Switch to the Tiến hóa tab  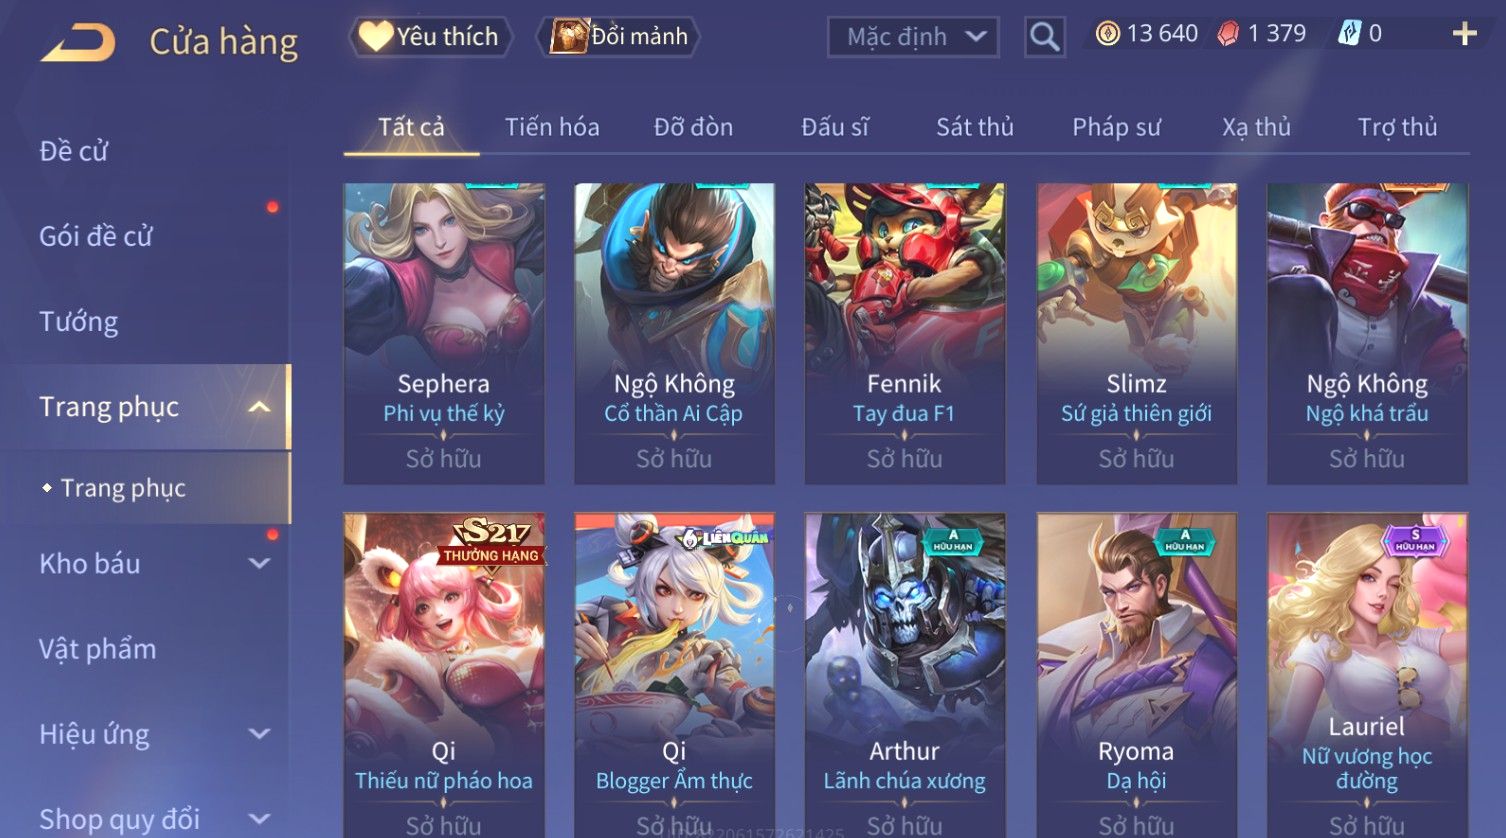pyautogui.click(x=552, y=127)
